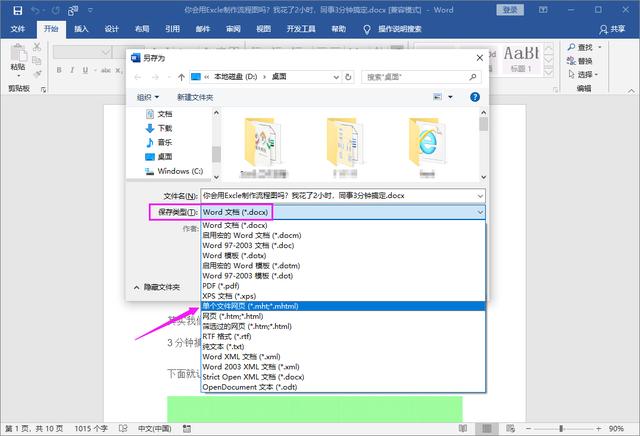Choose PDF (*.pdf) from the type list

343,286
